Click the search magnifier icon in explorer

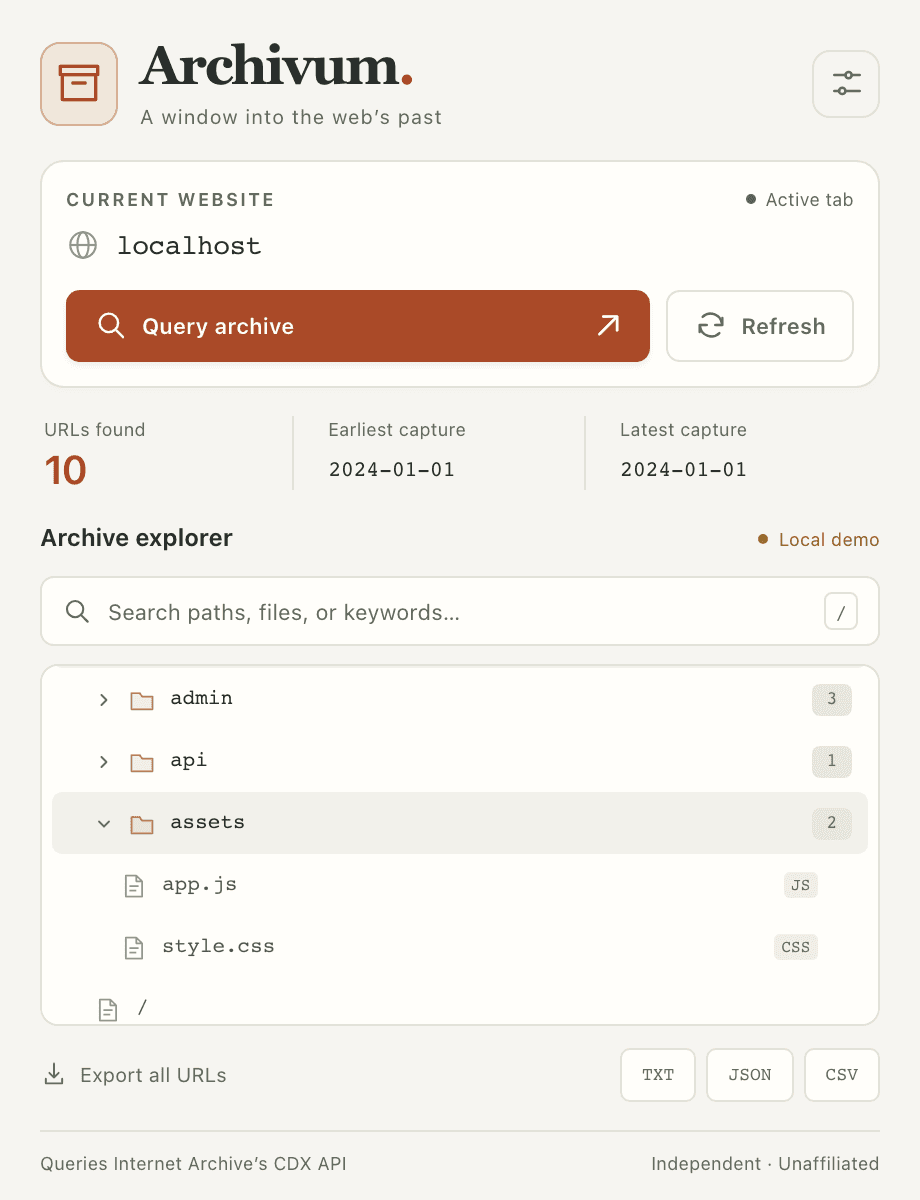click(x=78, y=612)
